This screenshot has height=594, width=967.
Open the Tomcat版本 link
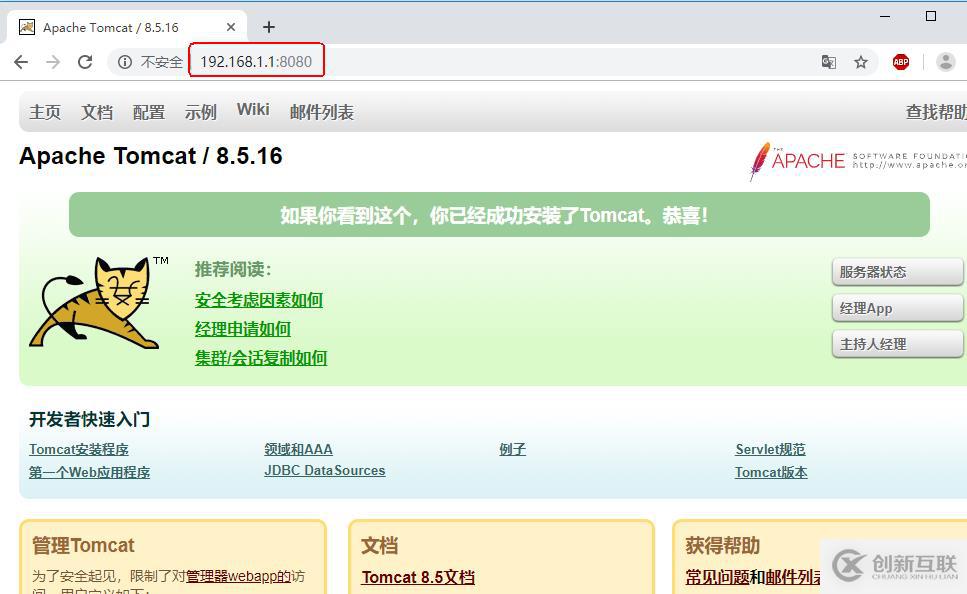pos(771,472)
